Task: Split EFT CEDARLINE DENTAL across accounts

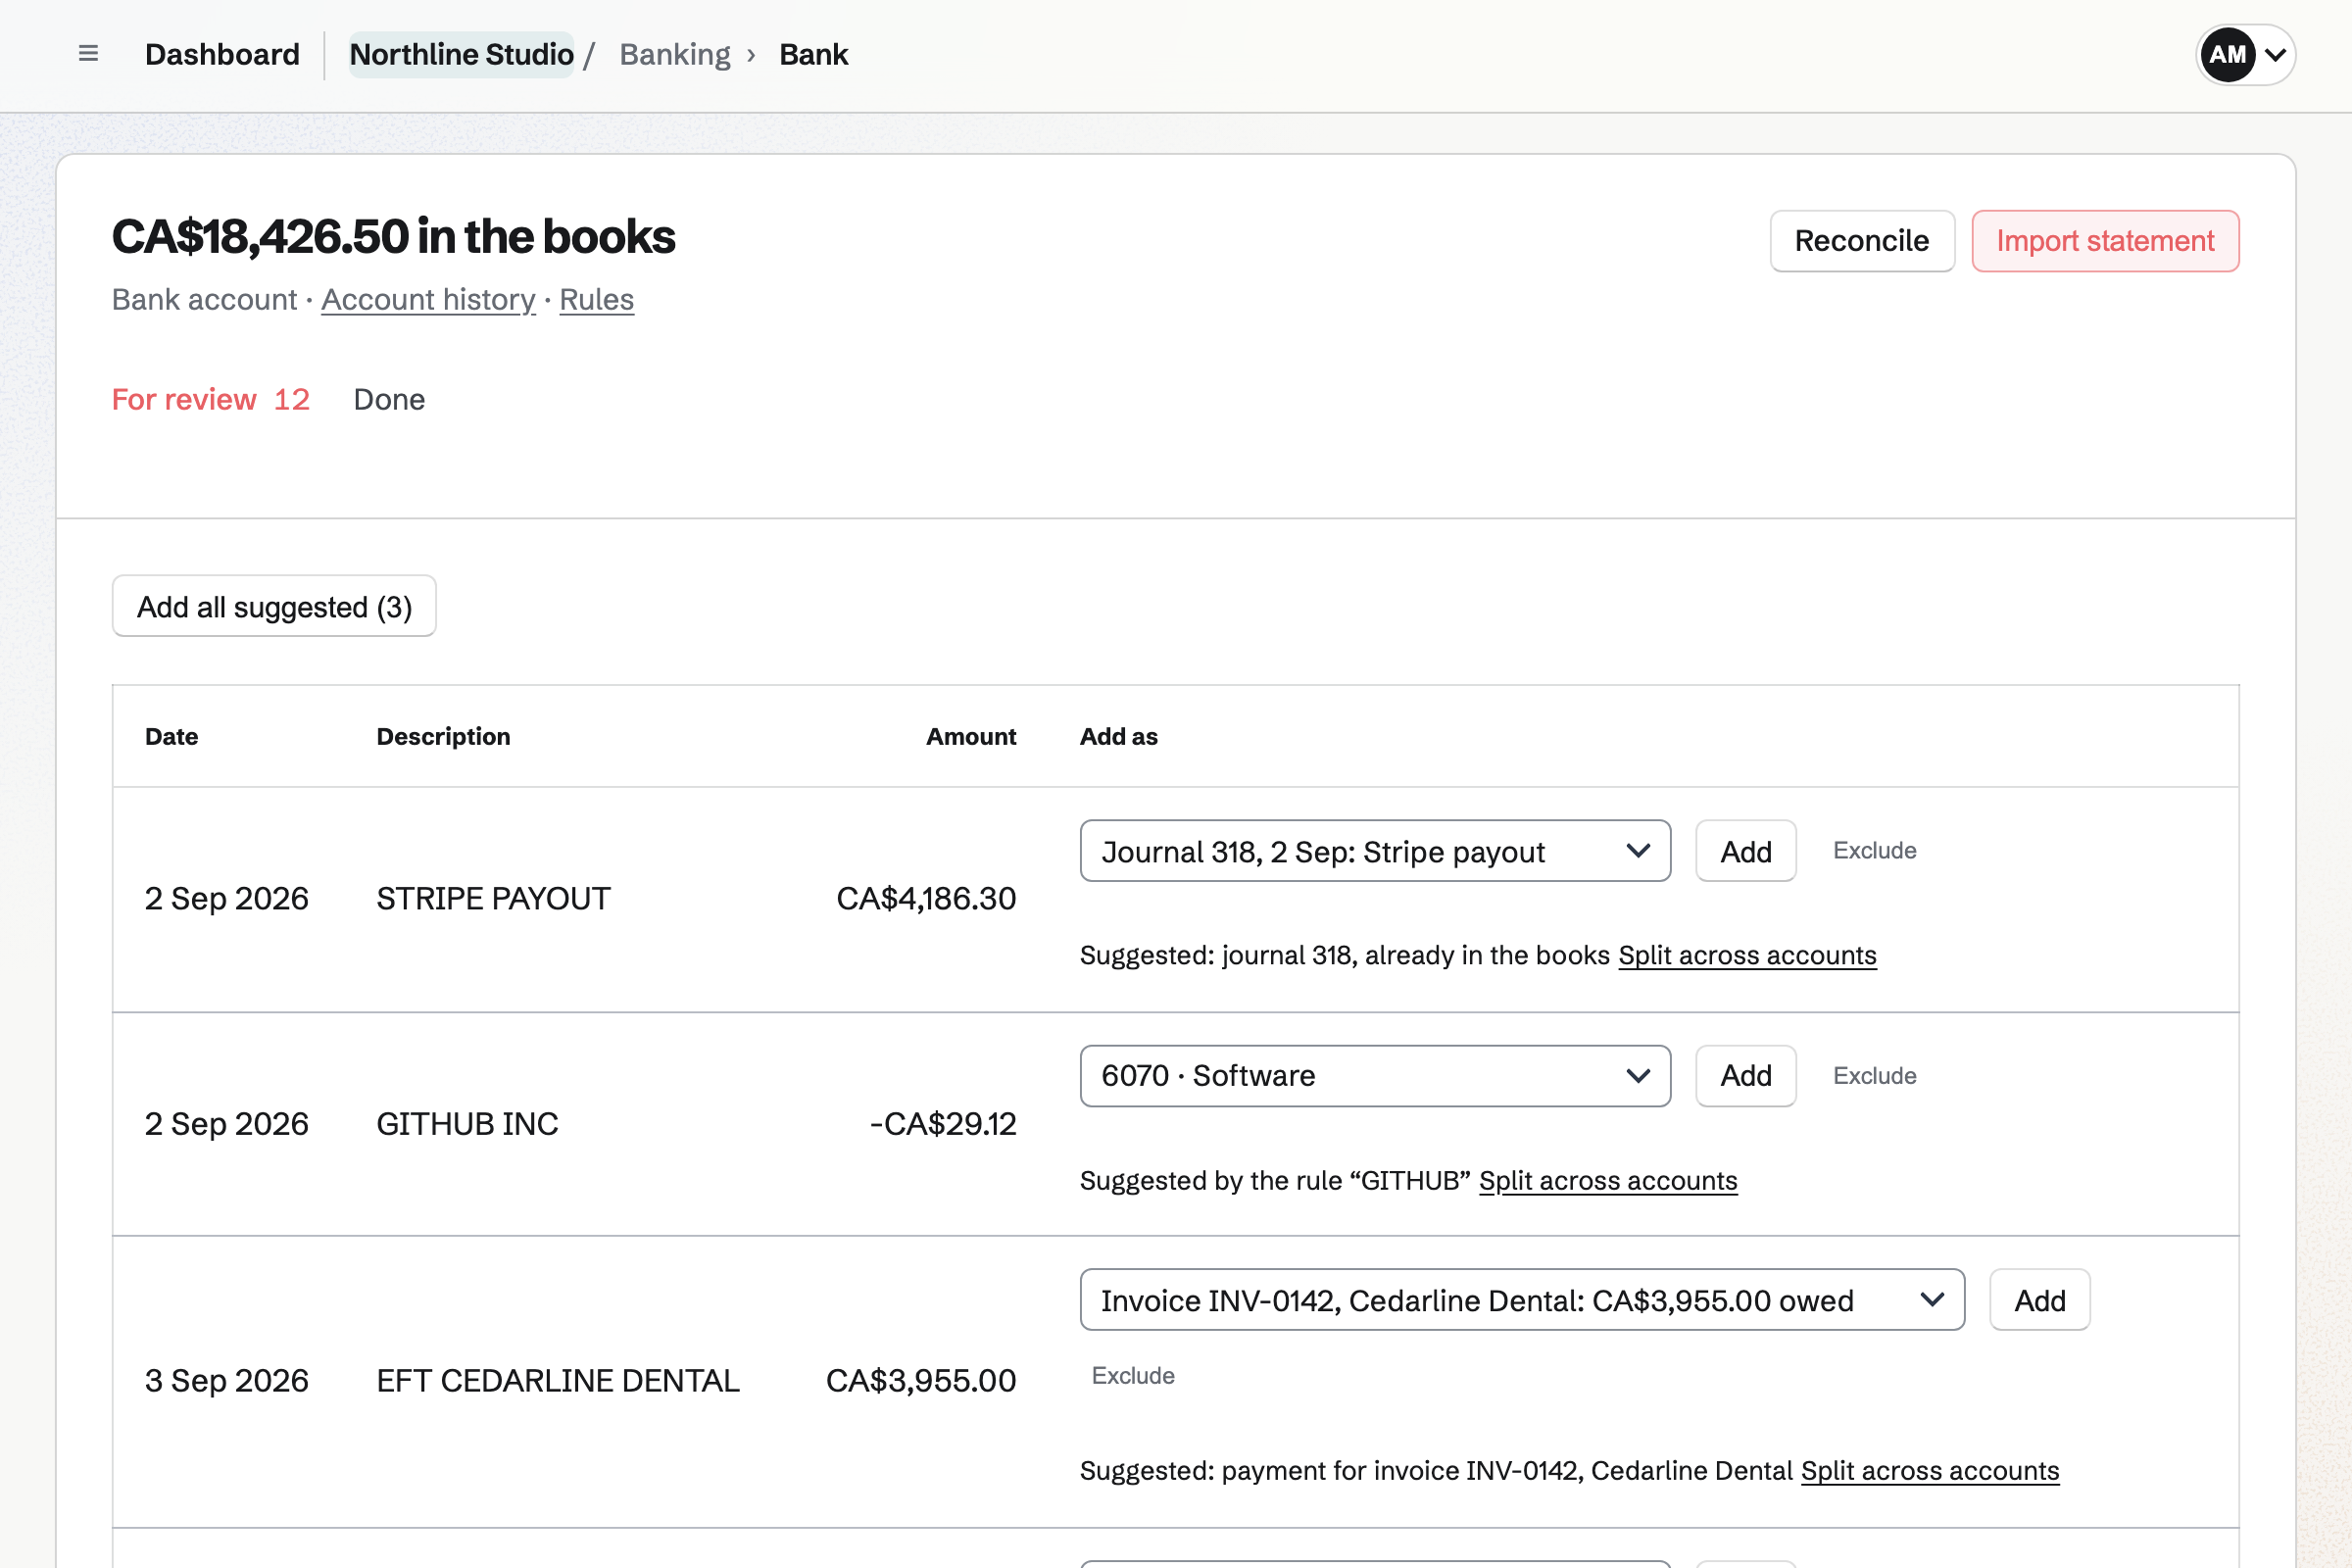Action: [1930, 1470]
